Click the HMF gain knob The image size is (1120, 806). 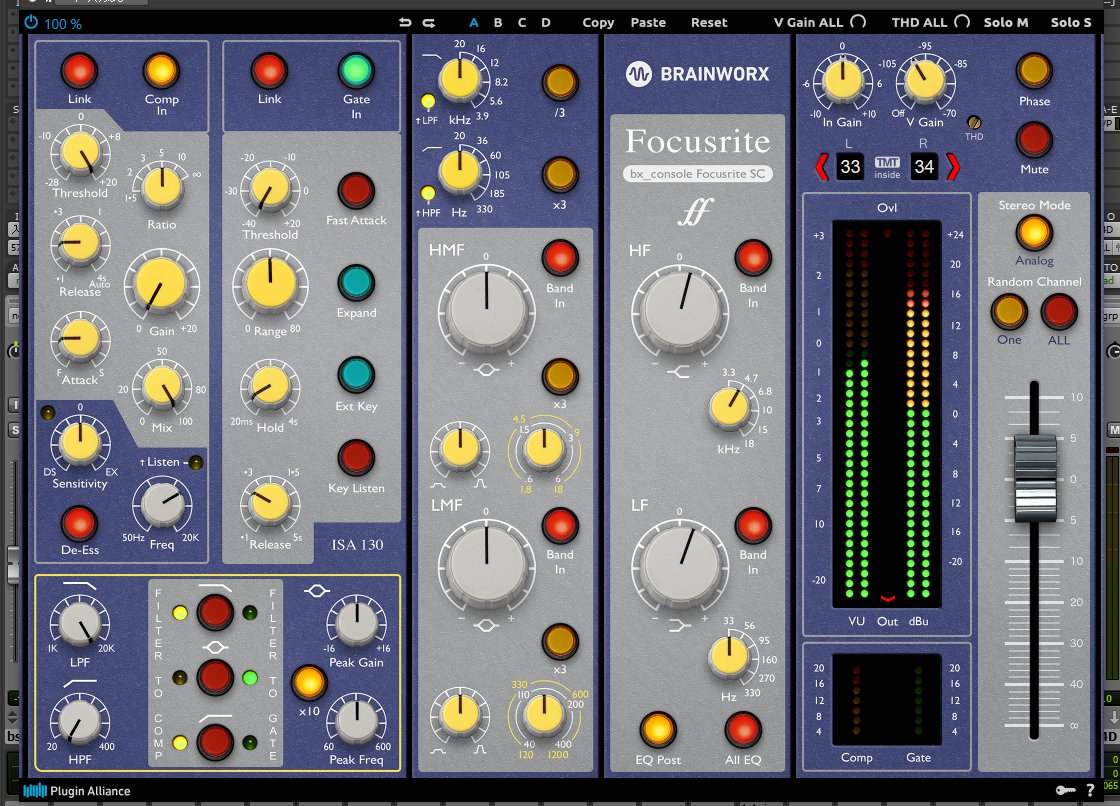pos(486,310)
